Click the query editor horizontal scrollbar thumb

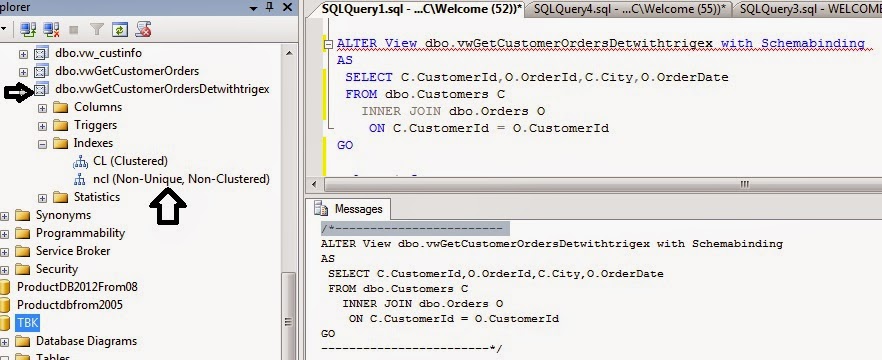tap(744, 184)
